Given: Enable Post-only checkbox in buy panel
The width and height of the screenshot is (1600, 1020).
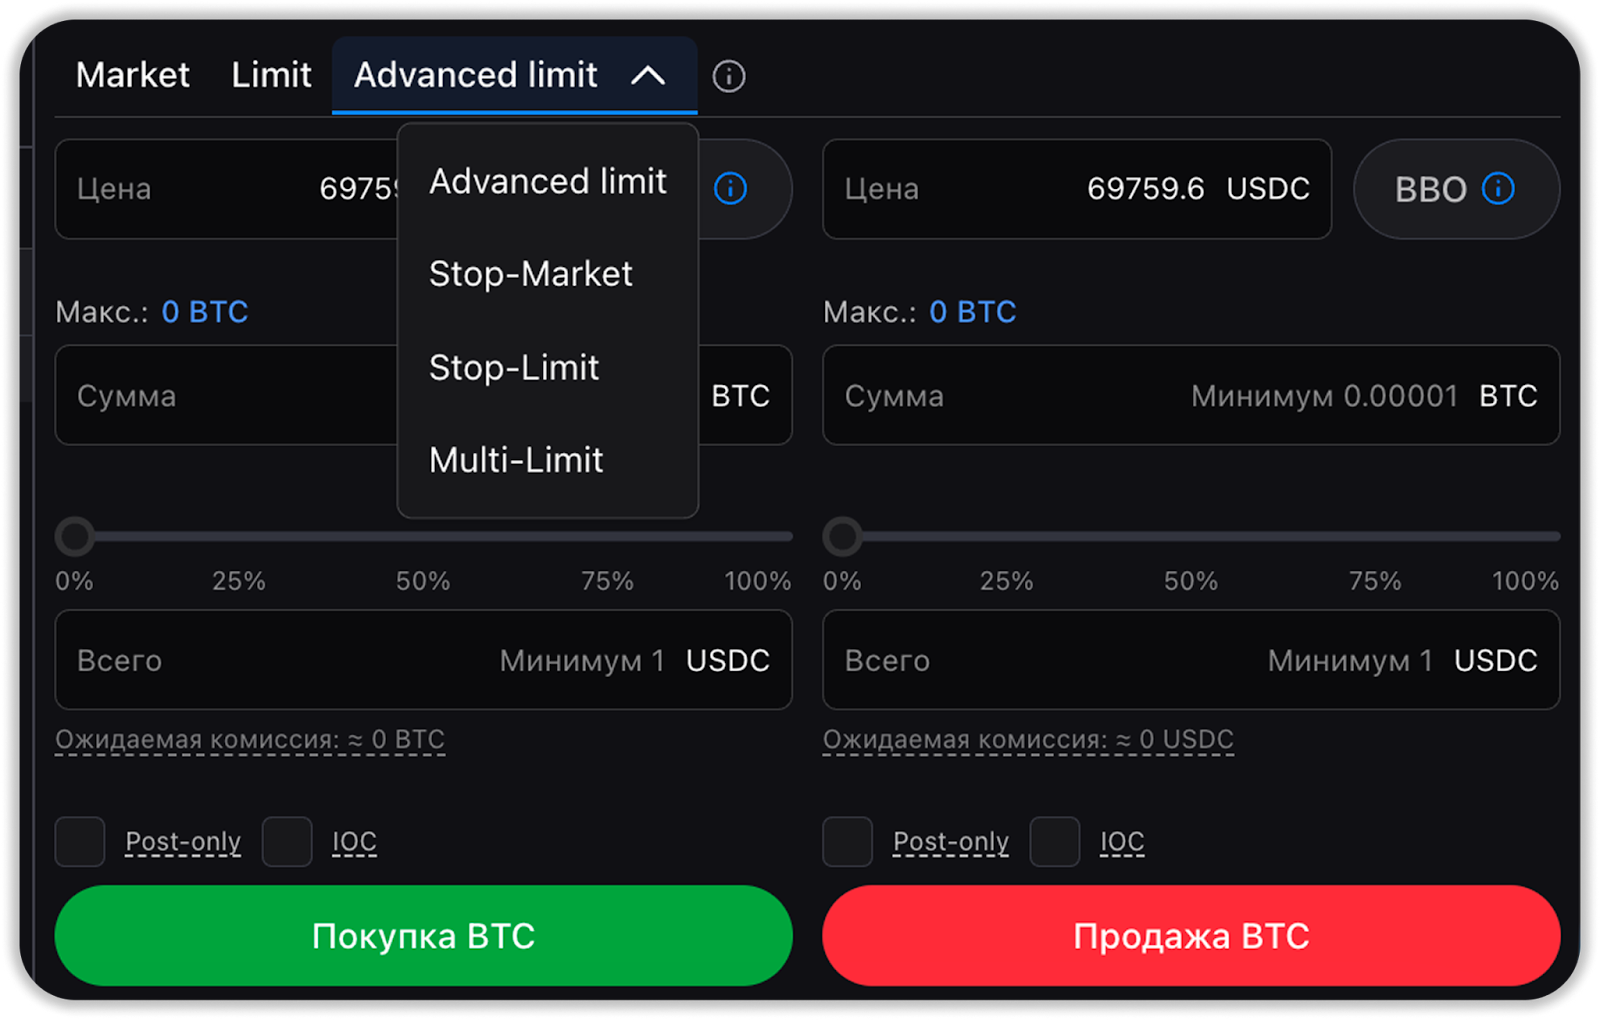Looking at the screenshot, I should click(x=80, y=842).
